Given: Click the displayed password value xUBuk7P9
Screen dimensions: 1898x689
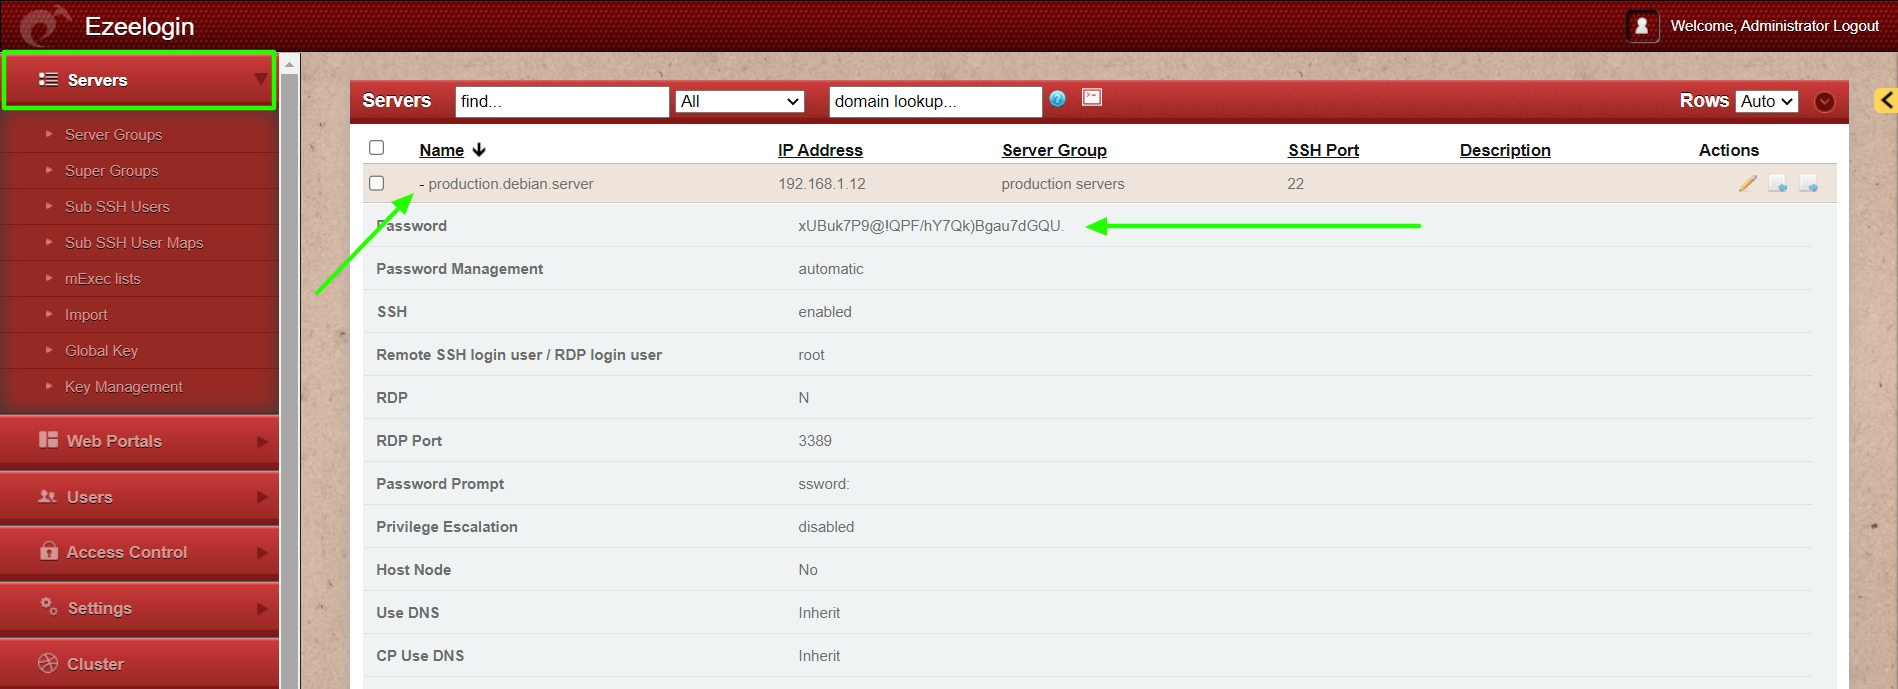Looking at the screenshot, I should [930, 226].
